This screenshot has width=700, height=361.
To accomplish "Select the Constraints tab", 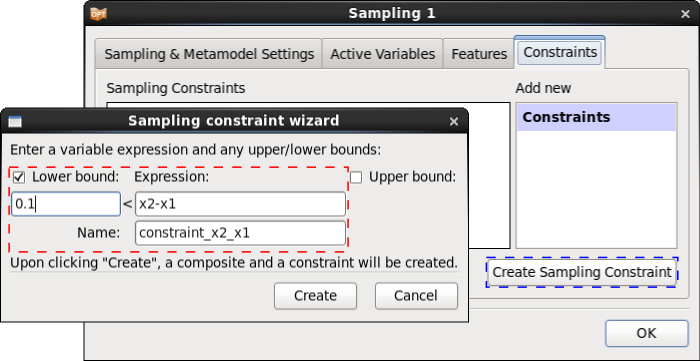I will pos(560,52).
